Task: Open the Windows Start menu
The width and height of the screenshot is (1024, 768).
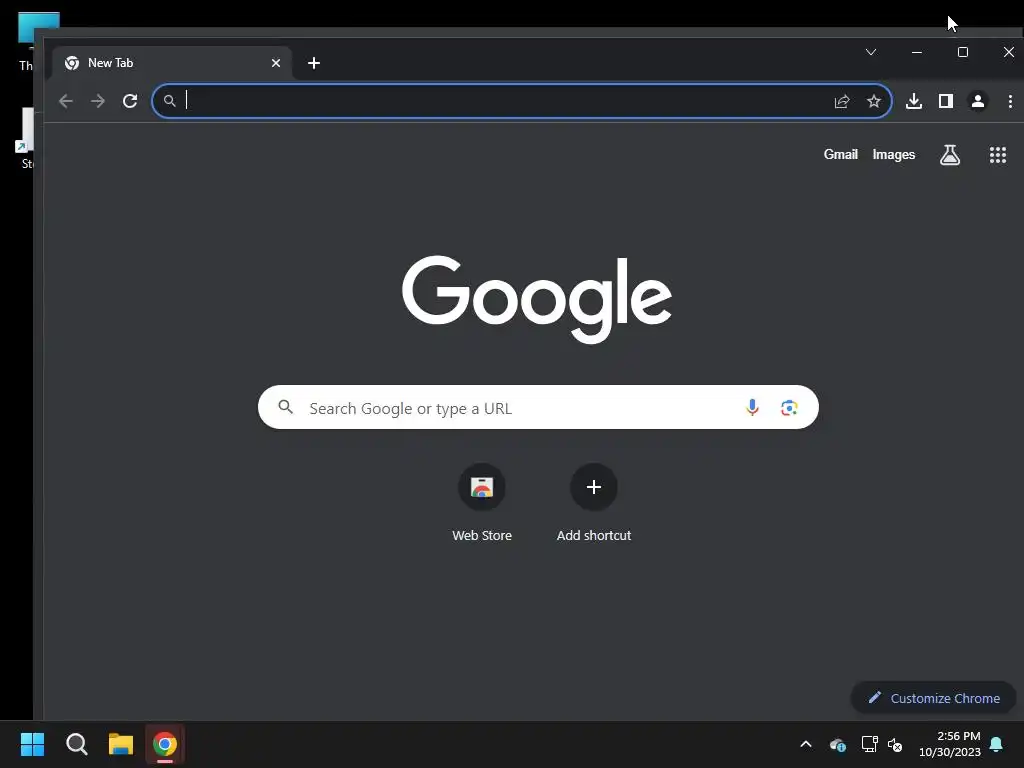Action: tap(32, 744)
